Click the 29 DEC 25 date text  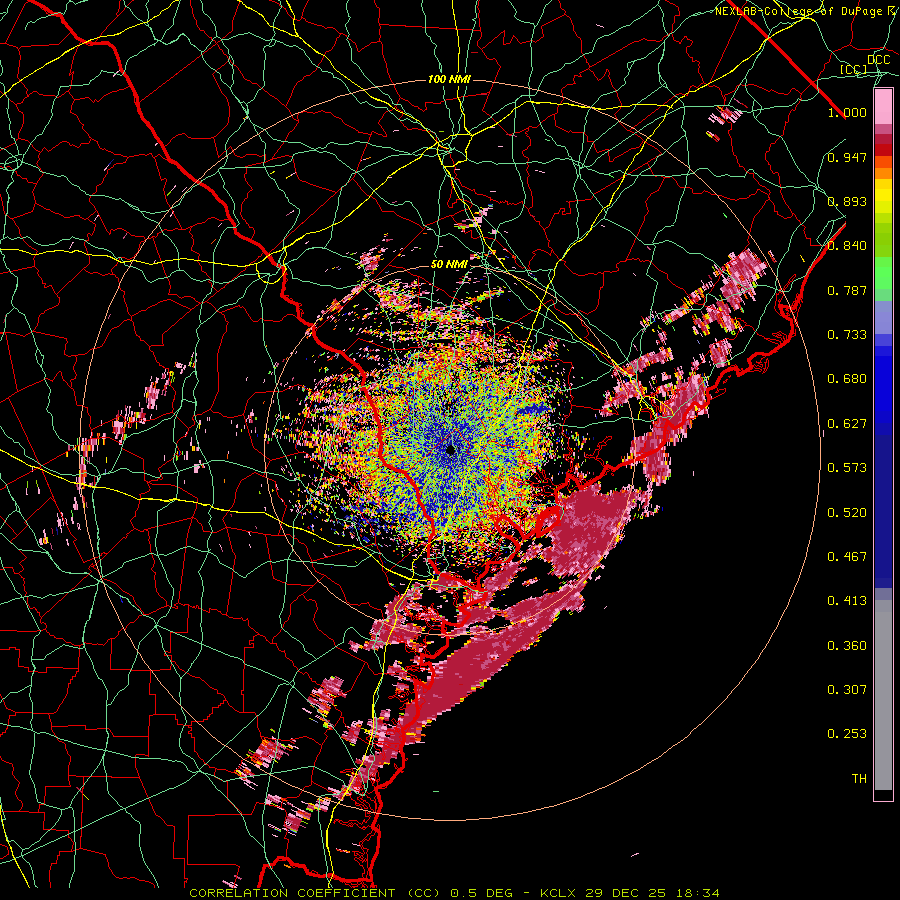(x=626, y=893)
